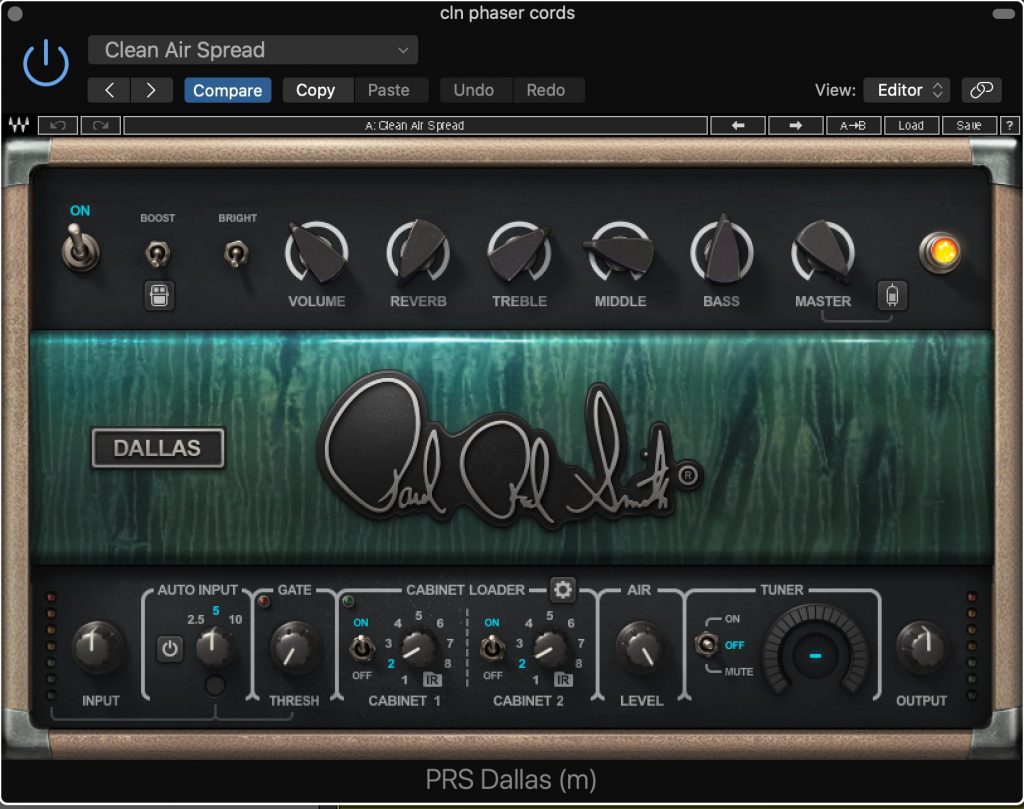Click the Gate red indicator LED

(x=264, y=601)
